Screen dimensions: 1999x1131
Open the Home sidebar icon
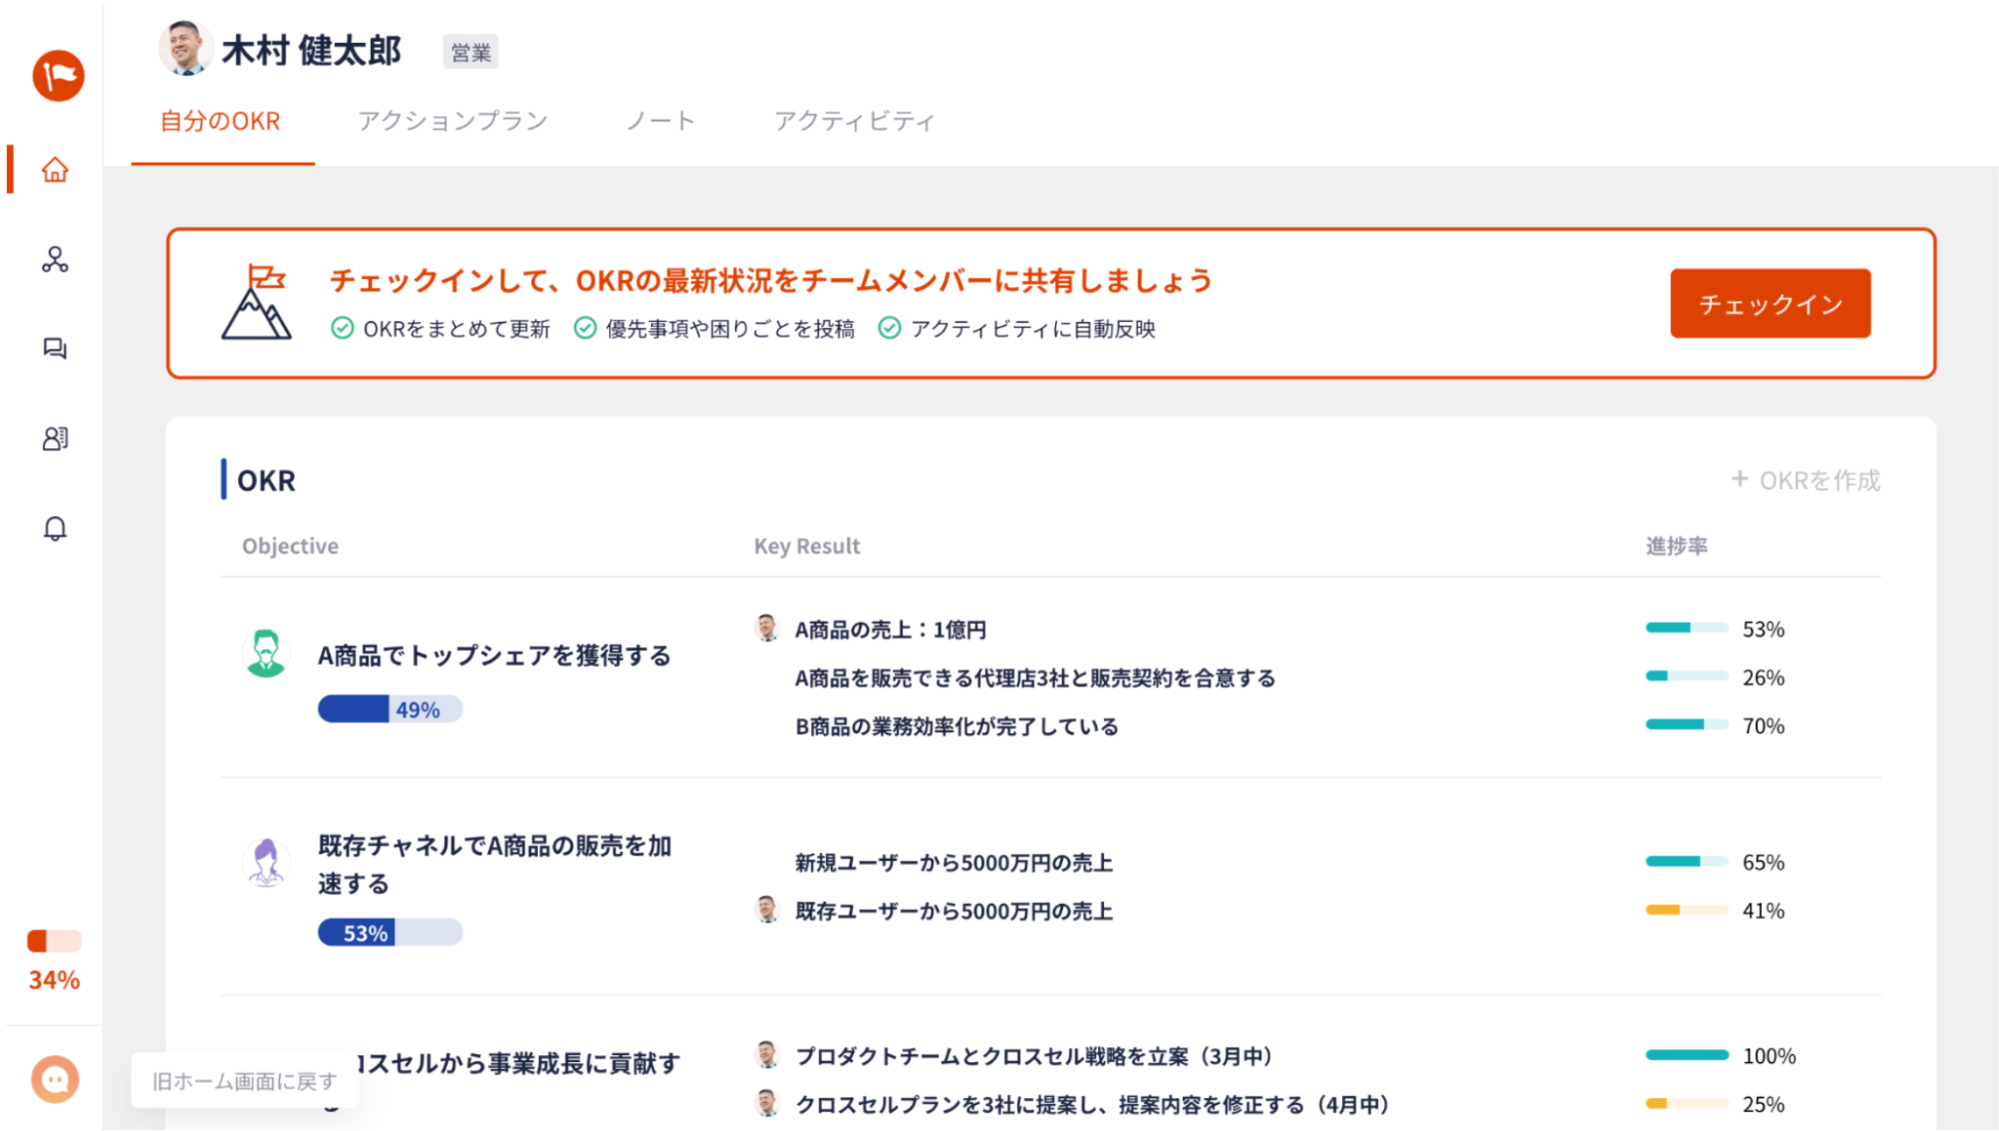[x=55, y=169]
